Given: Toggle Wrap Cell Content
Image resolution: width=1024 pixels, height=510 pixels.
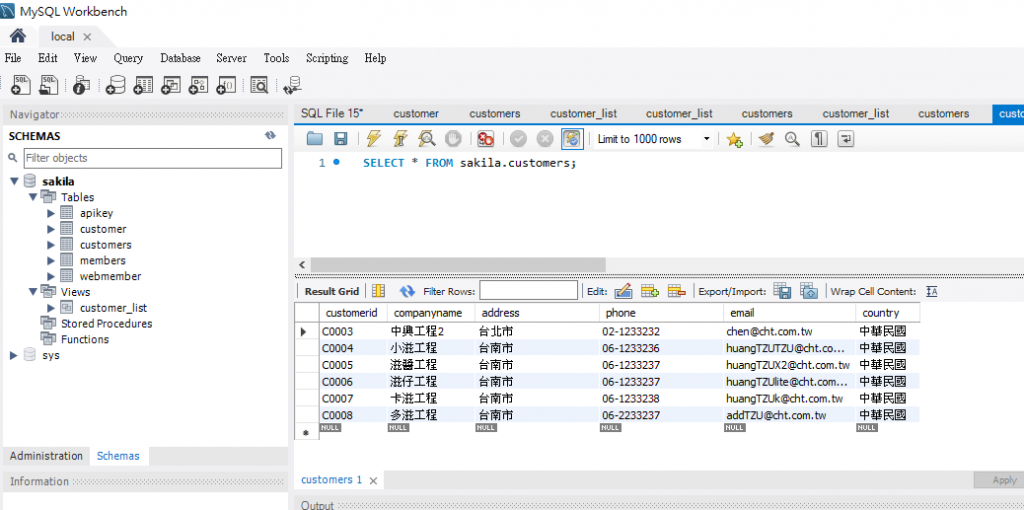Looking at the screenshot, I should [x=932, y=291].
